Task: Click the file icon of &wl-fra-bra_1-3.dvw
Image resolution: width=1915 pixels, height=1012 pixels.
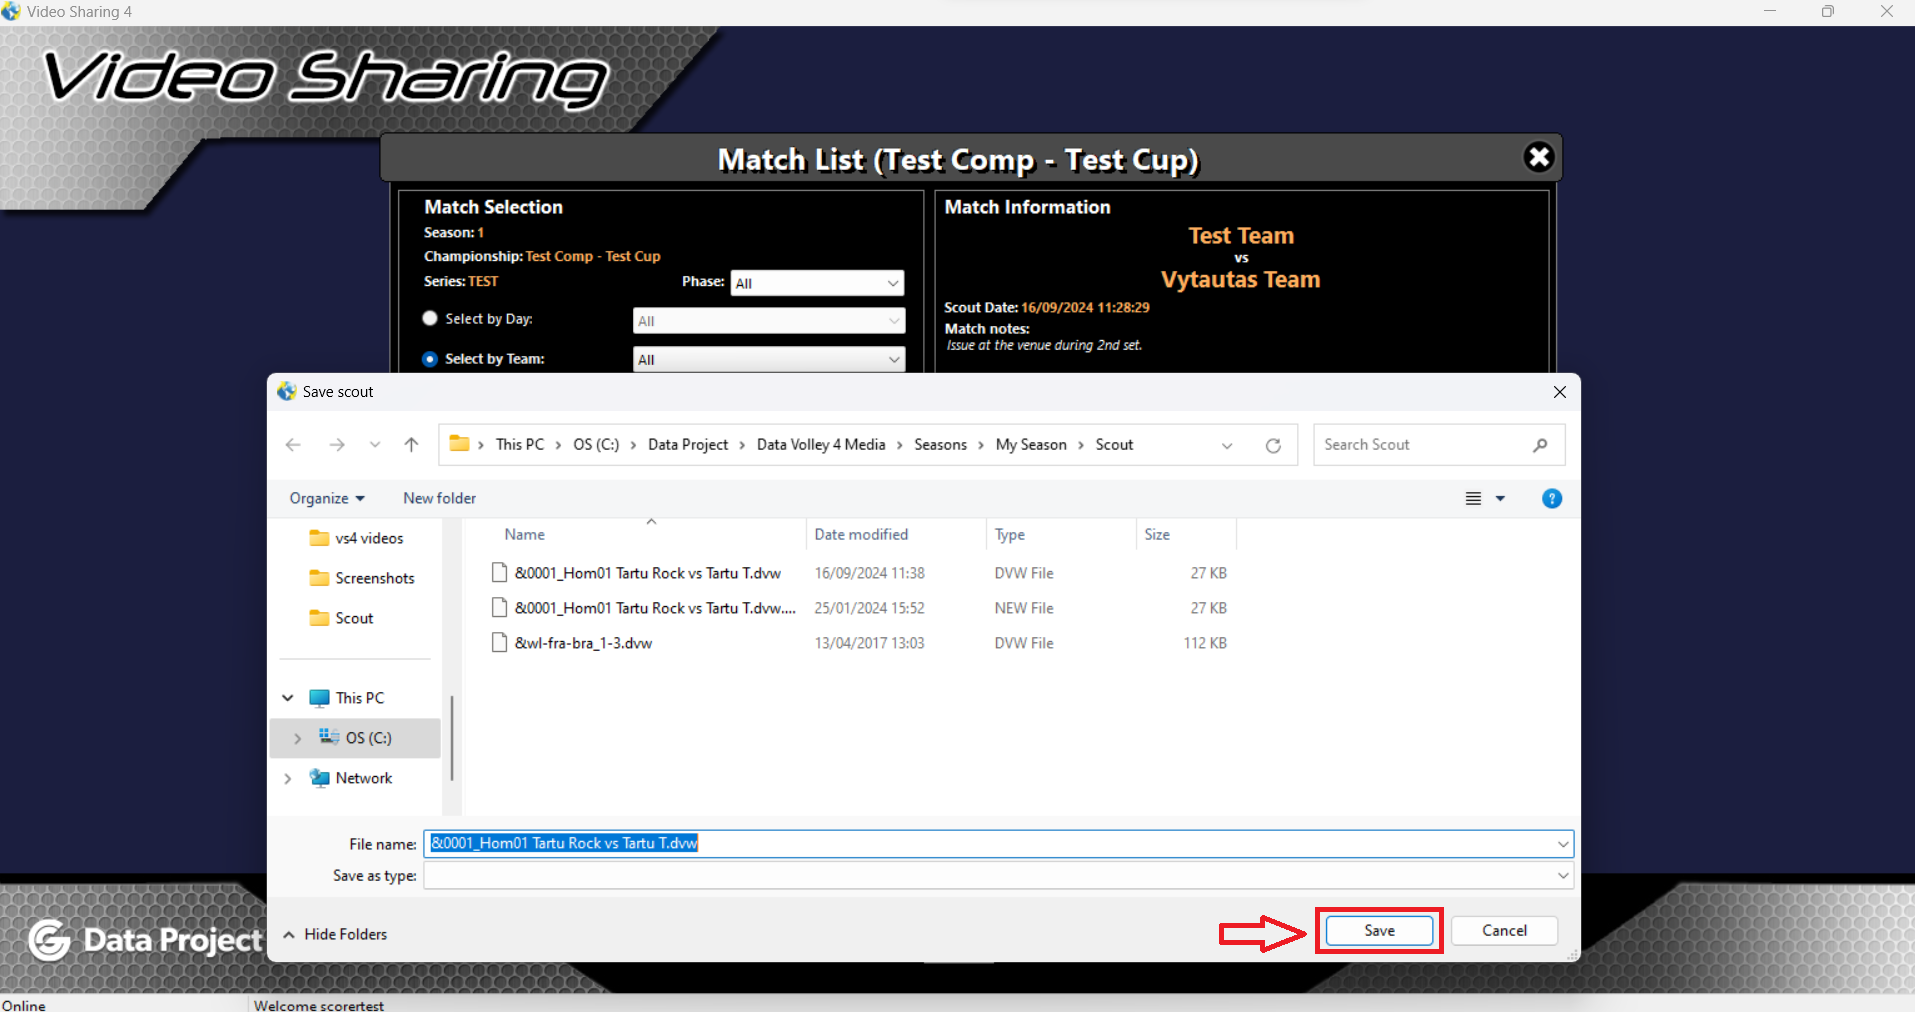Action: pos(499,643)
